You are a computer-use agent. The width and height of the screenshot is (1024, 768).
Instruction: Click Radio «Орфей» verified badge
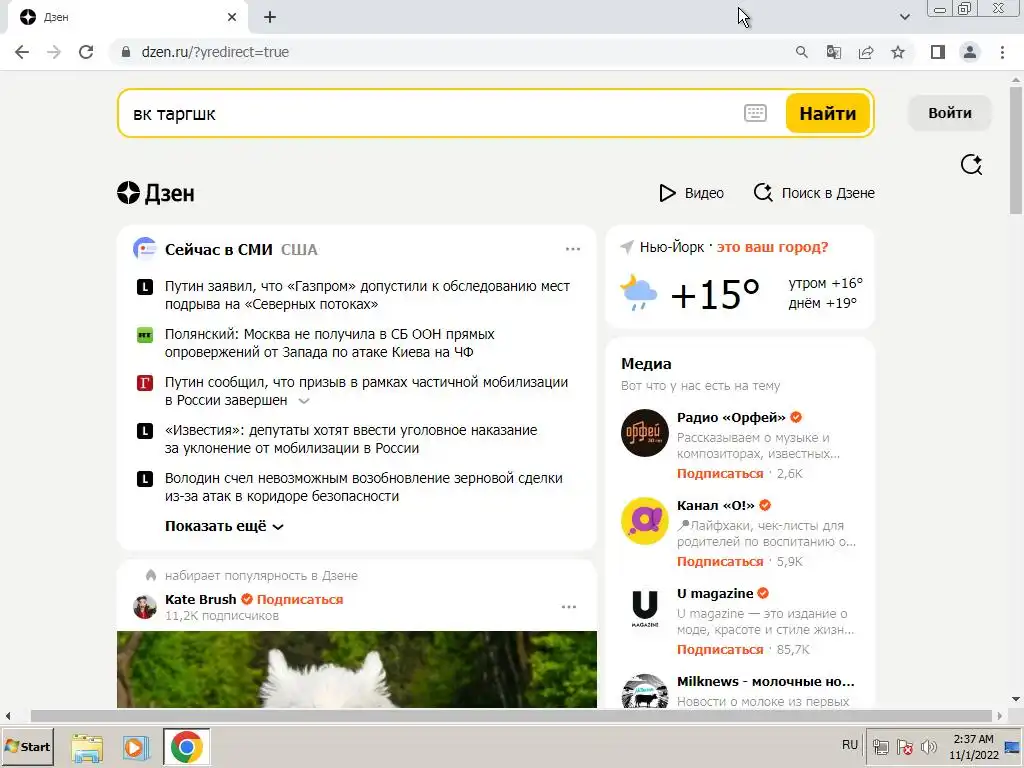(795, 417)
